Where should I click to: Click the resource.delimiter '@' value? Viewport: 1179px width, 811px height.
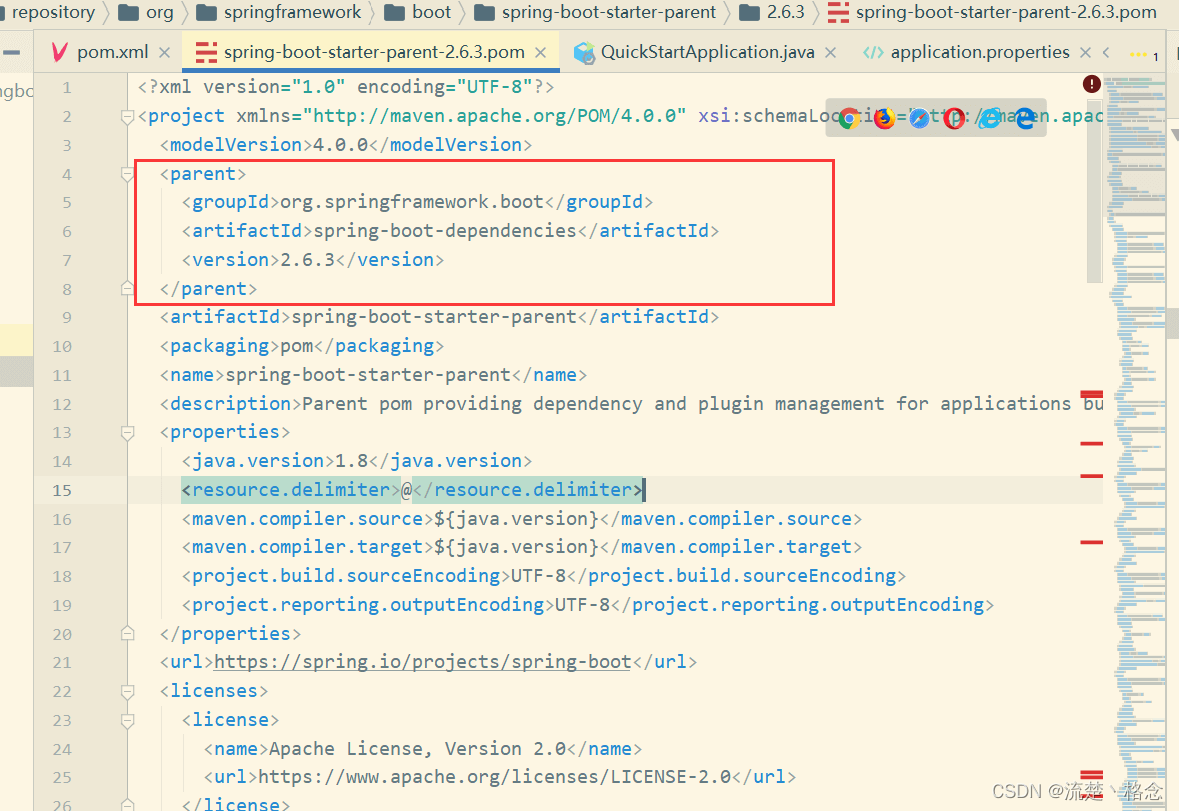407,490
